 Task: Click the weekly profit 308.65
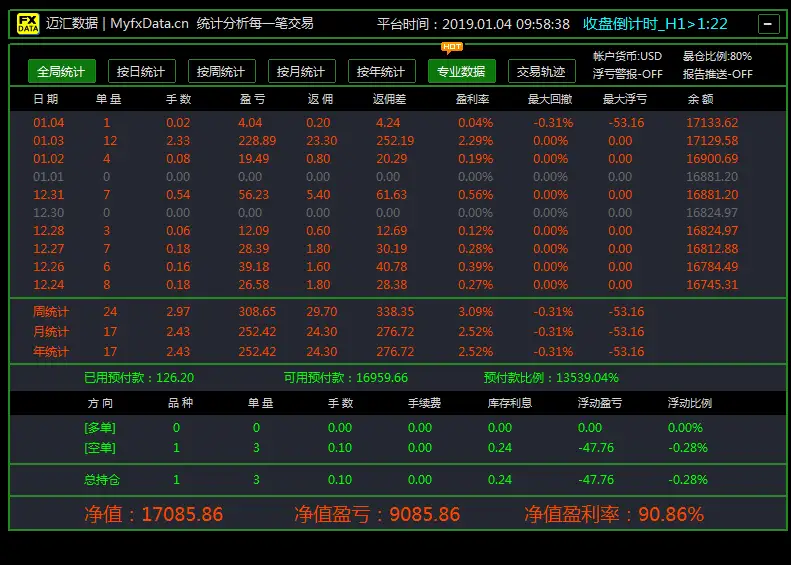[257, 312]
